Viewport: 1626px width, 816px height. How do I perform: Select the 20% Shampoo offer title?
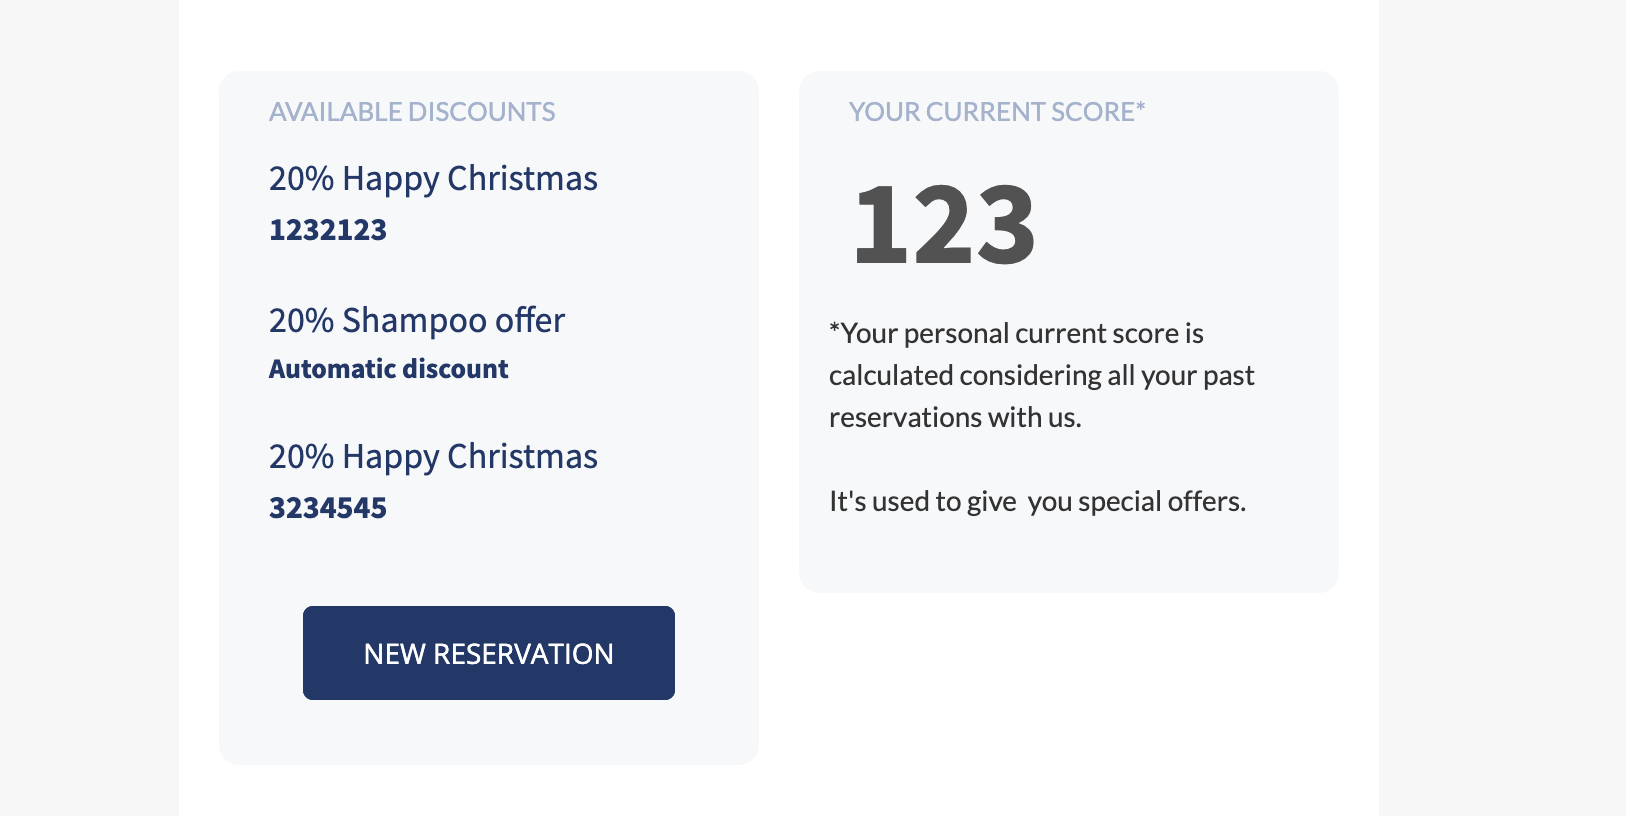[416, 321]
